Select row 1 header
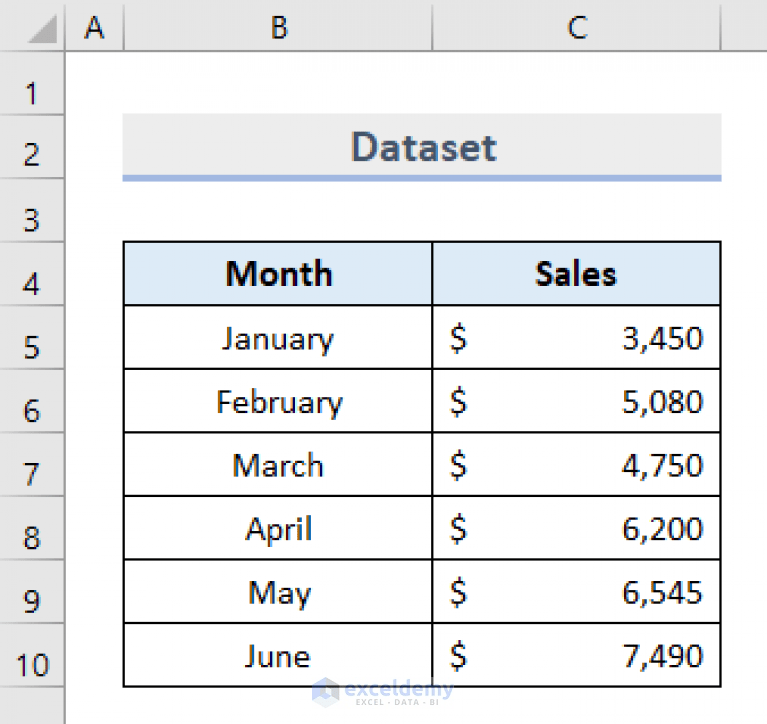 [32, 83]
